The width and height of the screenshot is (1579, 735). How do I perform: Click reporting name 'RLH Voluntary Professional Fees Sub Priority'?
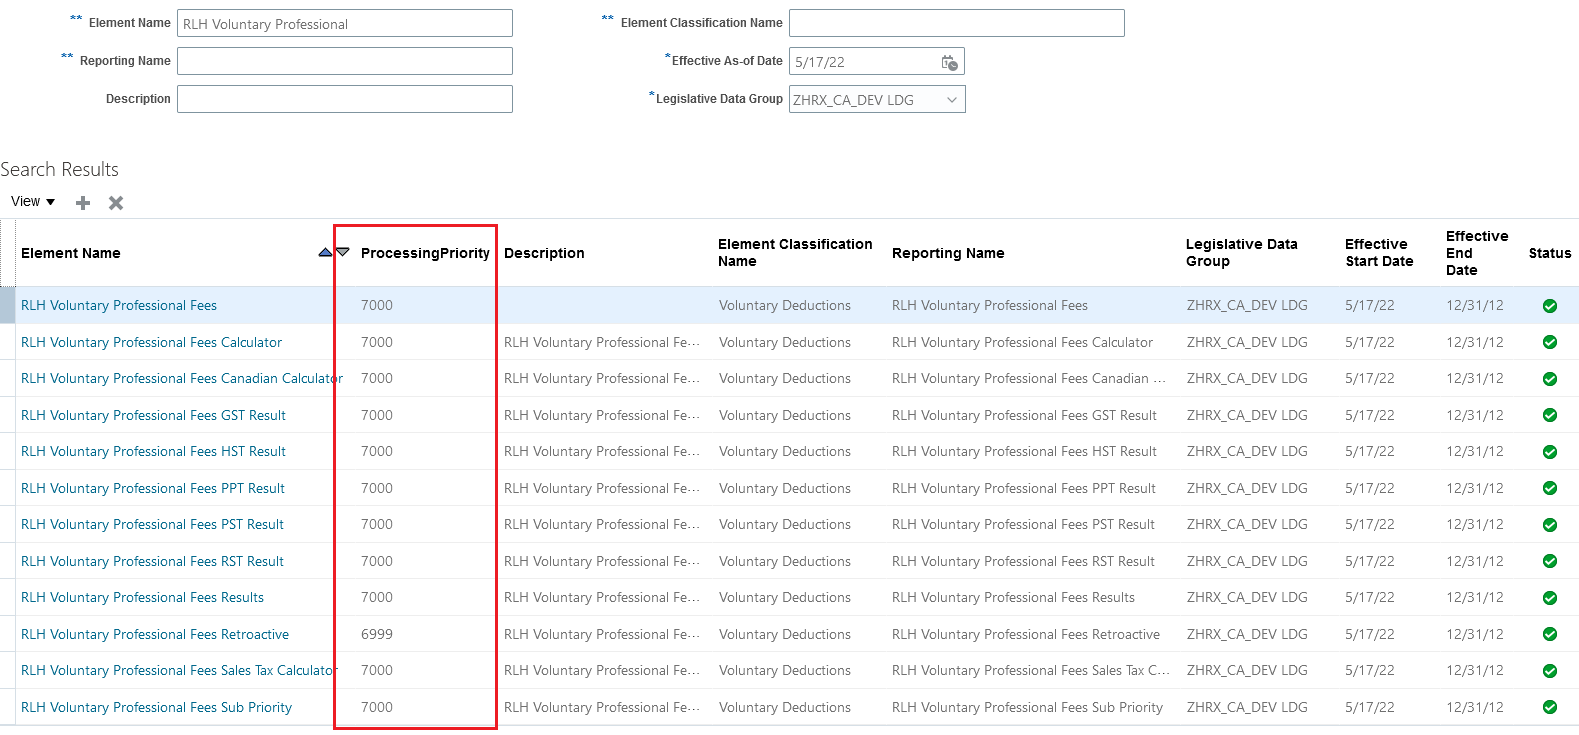pos(1027,707)
